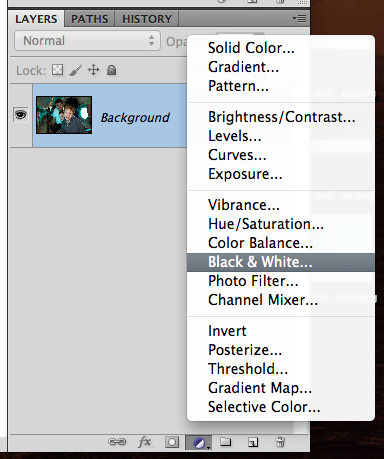Switch to the Paths tab
The height and width of the screenshot is (459, 384).
pyautogui.click(x=90, y=19)
